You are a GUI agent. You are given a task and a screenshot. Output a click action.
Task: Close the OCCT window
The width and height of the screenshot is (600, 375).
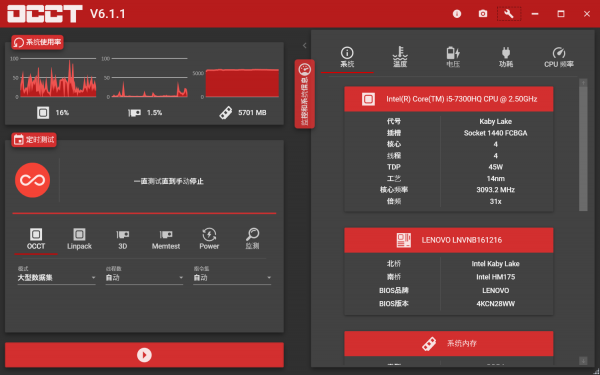coord(587,14)
